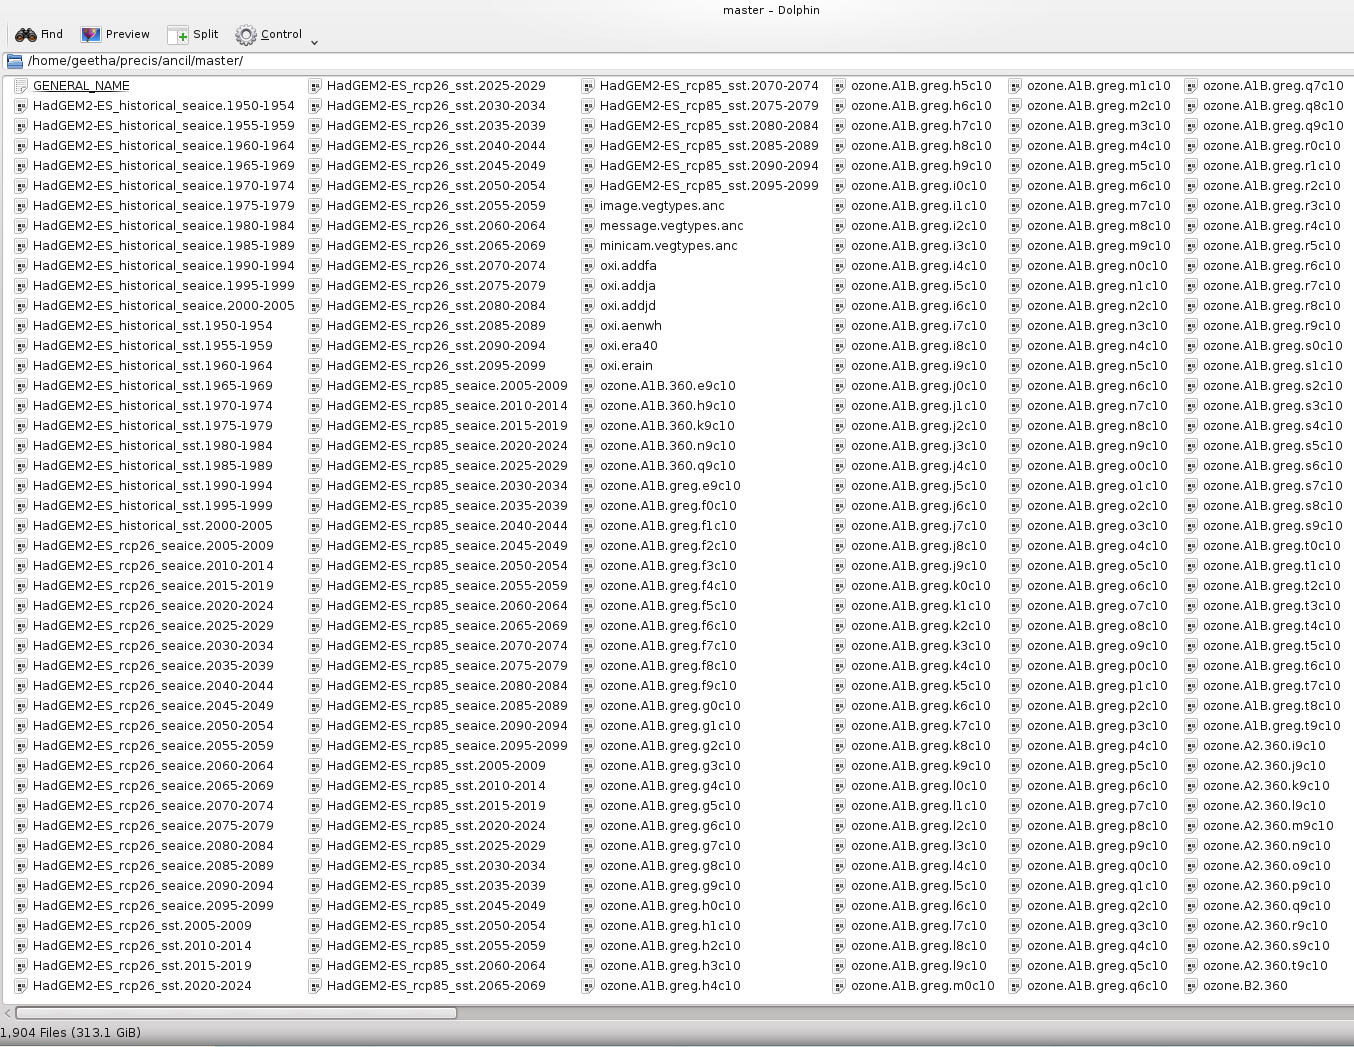This screenshot has height=1047, width=1354.
Task: Select icon of HadGEM2-ES_rcp26_seaice.2005-2009
Action: pyautogui.click(x=21, y=546)
